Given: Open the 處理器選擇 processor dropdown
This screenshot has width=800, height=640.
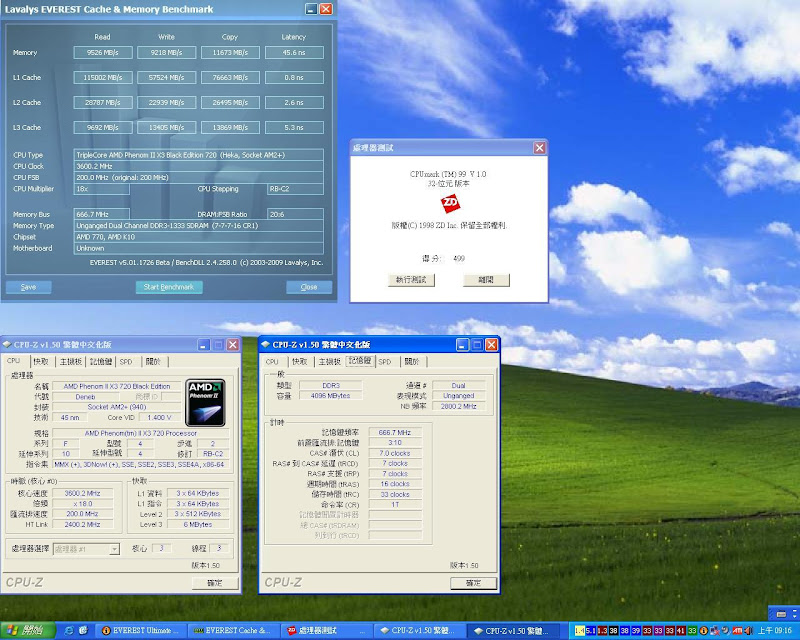Looking at the screenshot, I should coord(89,549).
